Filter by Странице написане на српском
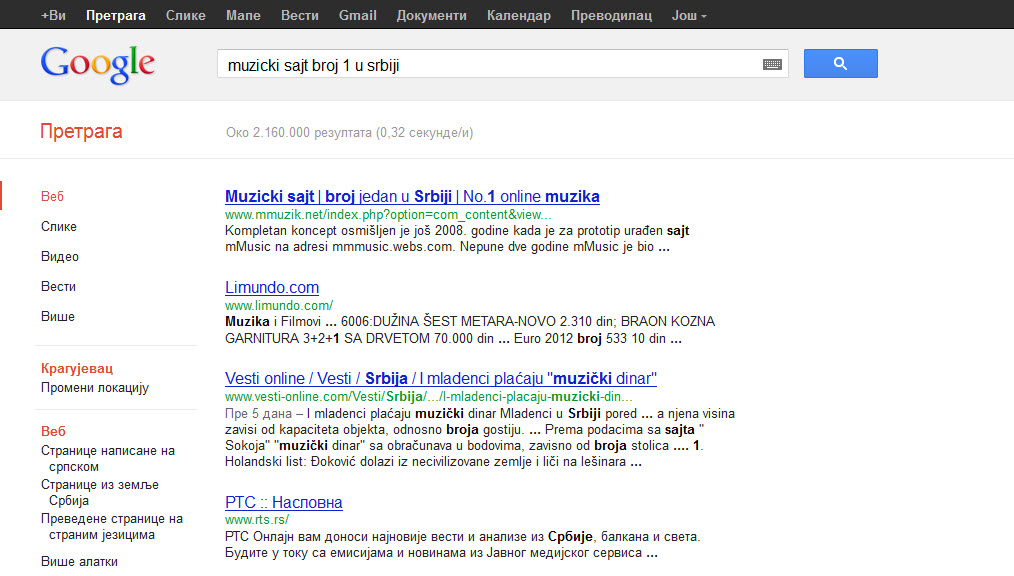 [x=107, y=458]
